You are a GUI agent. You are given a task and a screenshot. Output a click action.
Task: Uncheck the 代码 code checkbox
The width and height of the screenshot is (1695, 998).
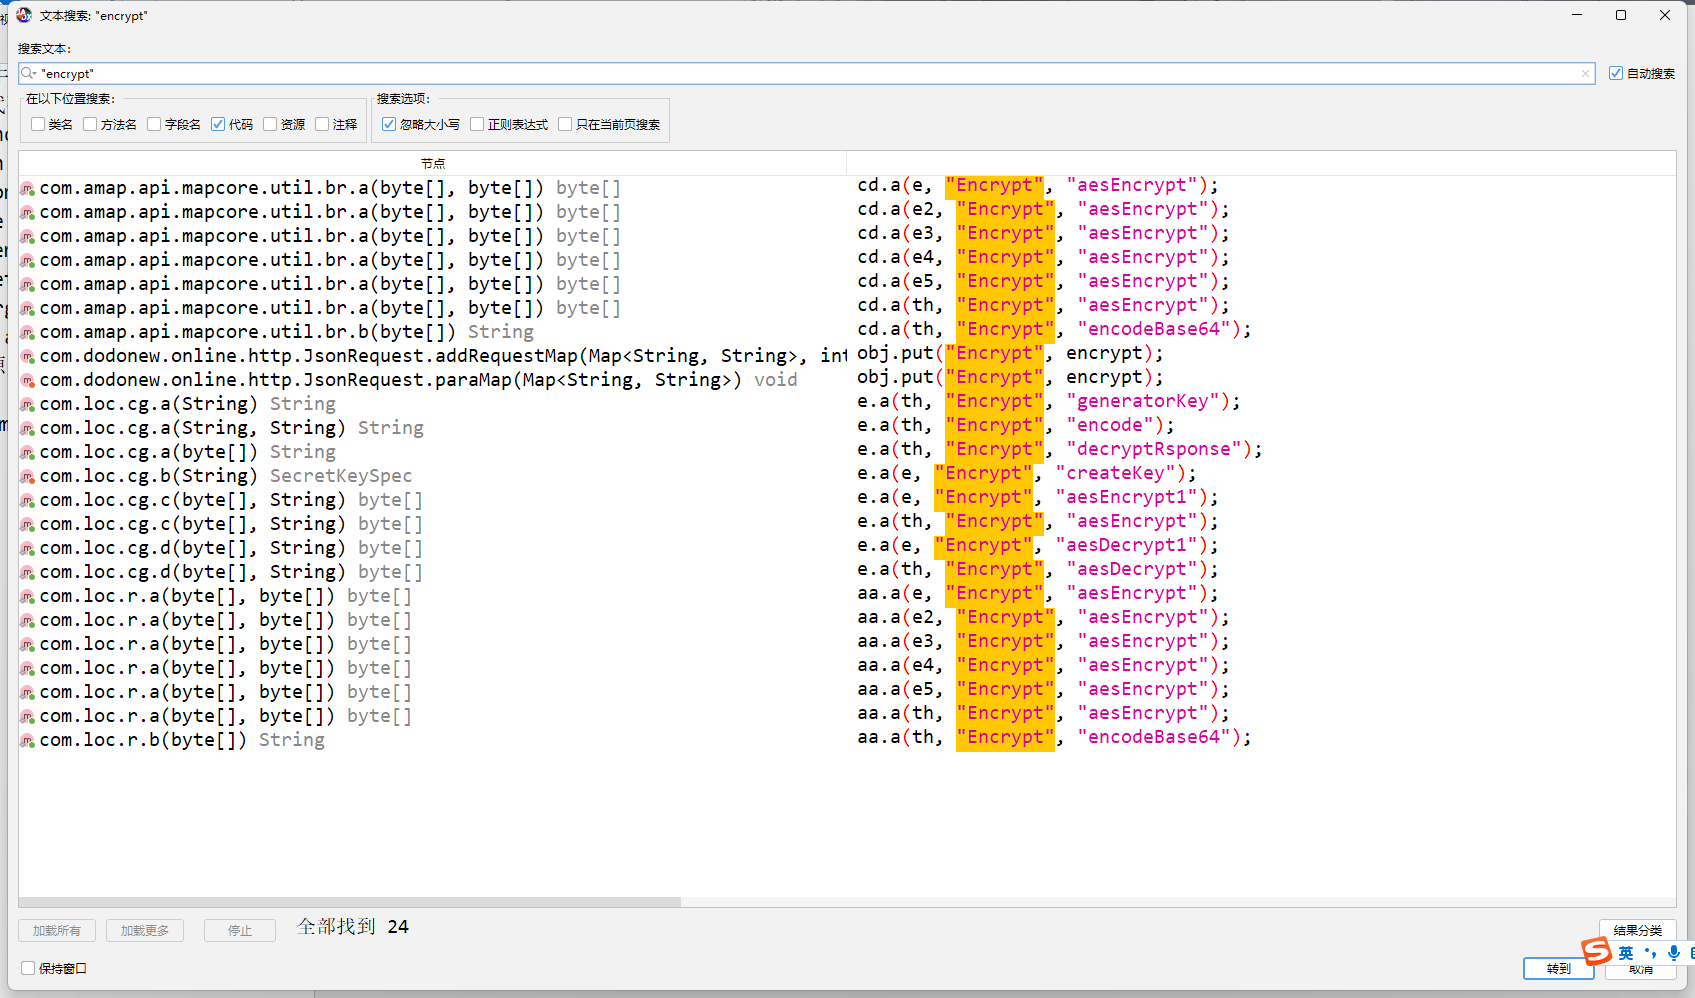click(x=218, y=124)
